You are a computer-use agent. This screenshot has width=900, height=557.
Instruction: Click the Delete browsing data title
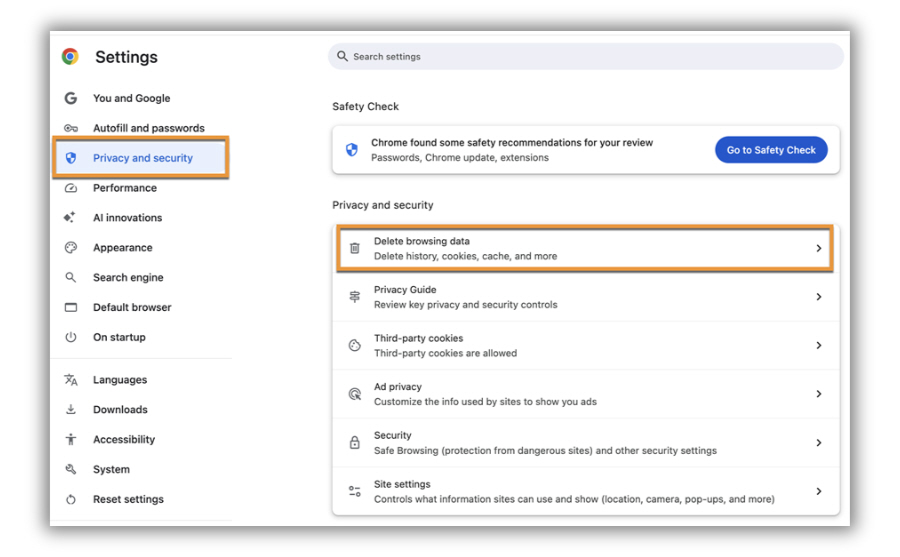pos(422,241)
